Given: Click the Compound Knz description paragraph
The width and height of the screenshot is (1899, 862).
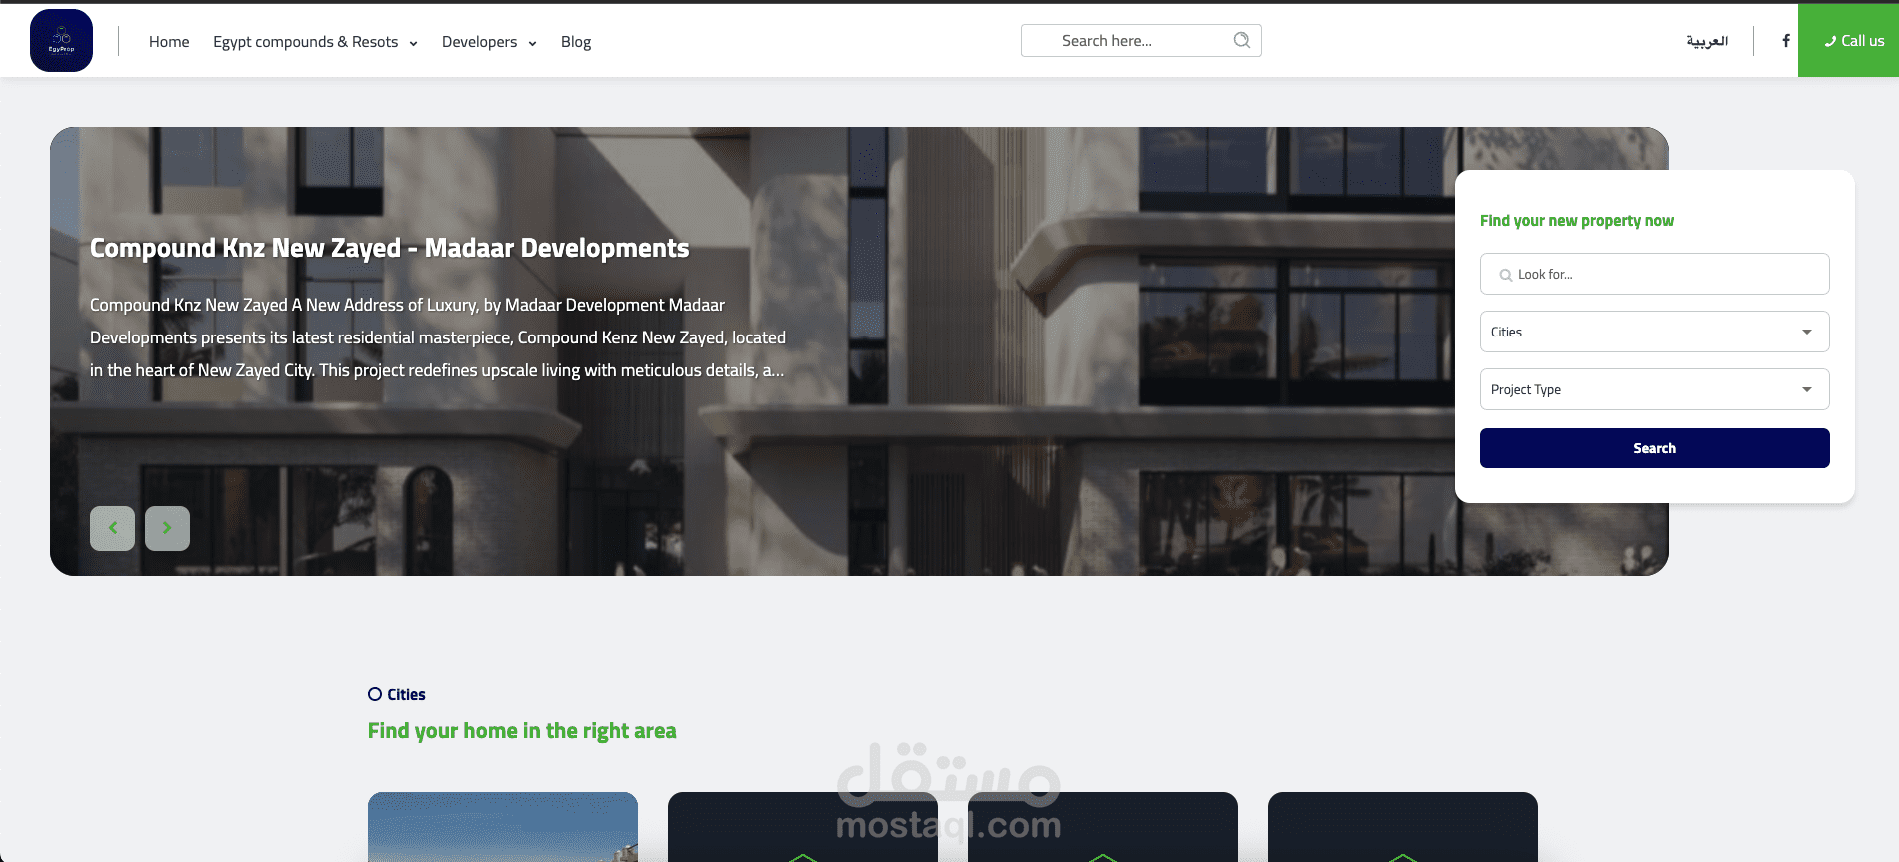Looking at the screenshot, I should pyautogui.click(x=438, y=337).
